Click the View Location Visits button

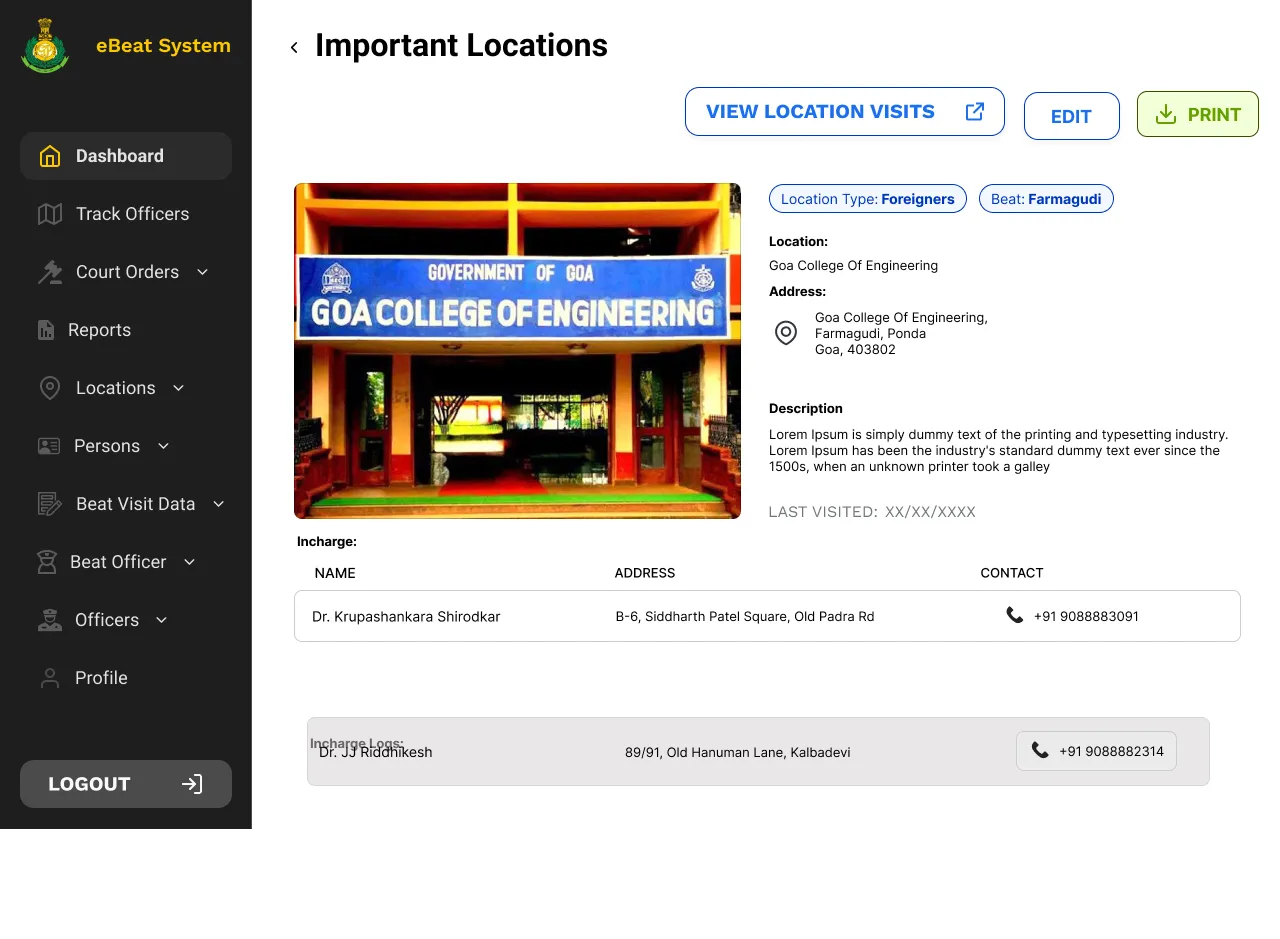845,111
